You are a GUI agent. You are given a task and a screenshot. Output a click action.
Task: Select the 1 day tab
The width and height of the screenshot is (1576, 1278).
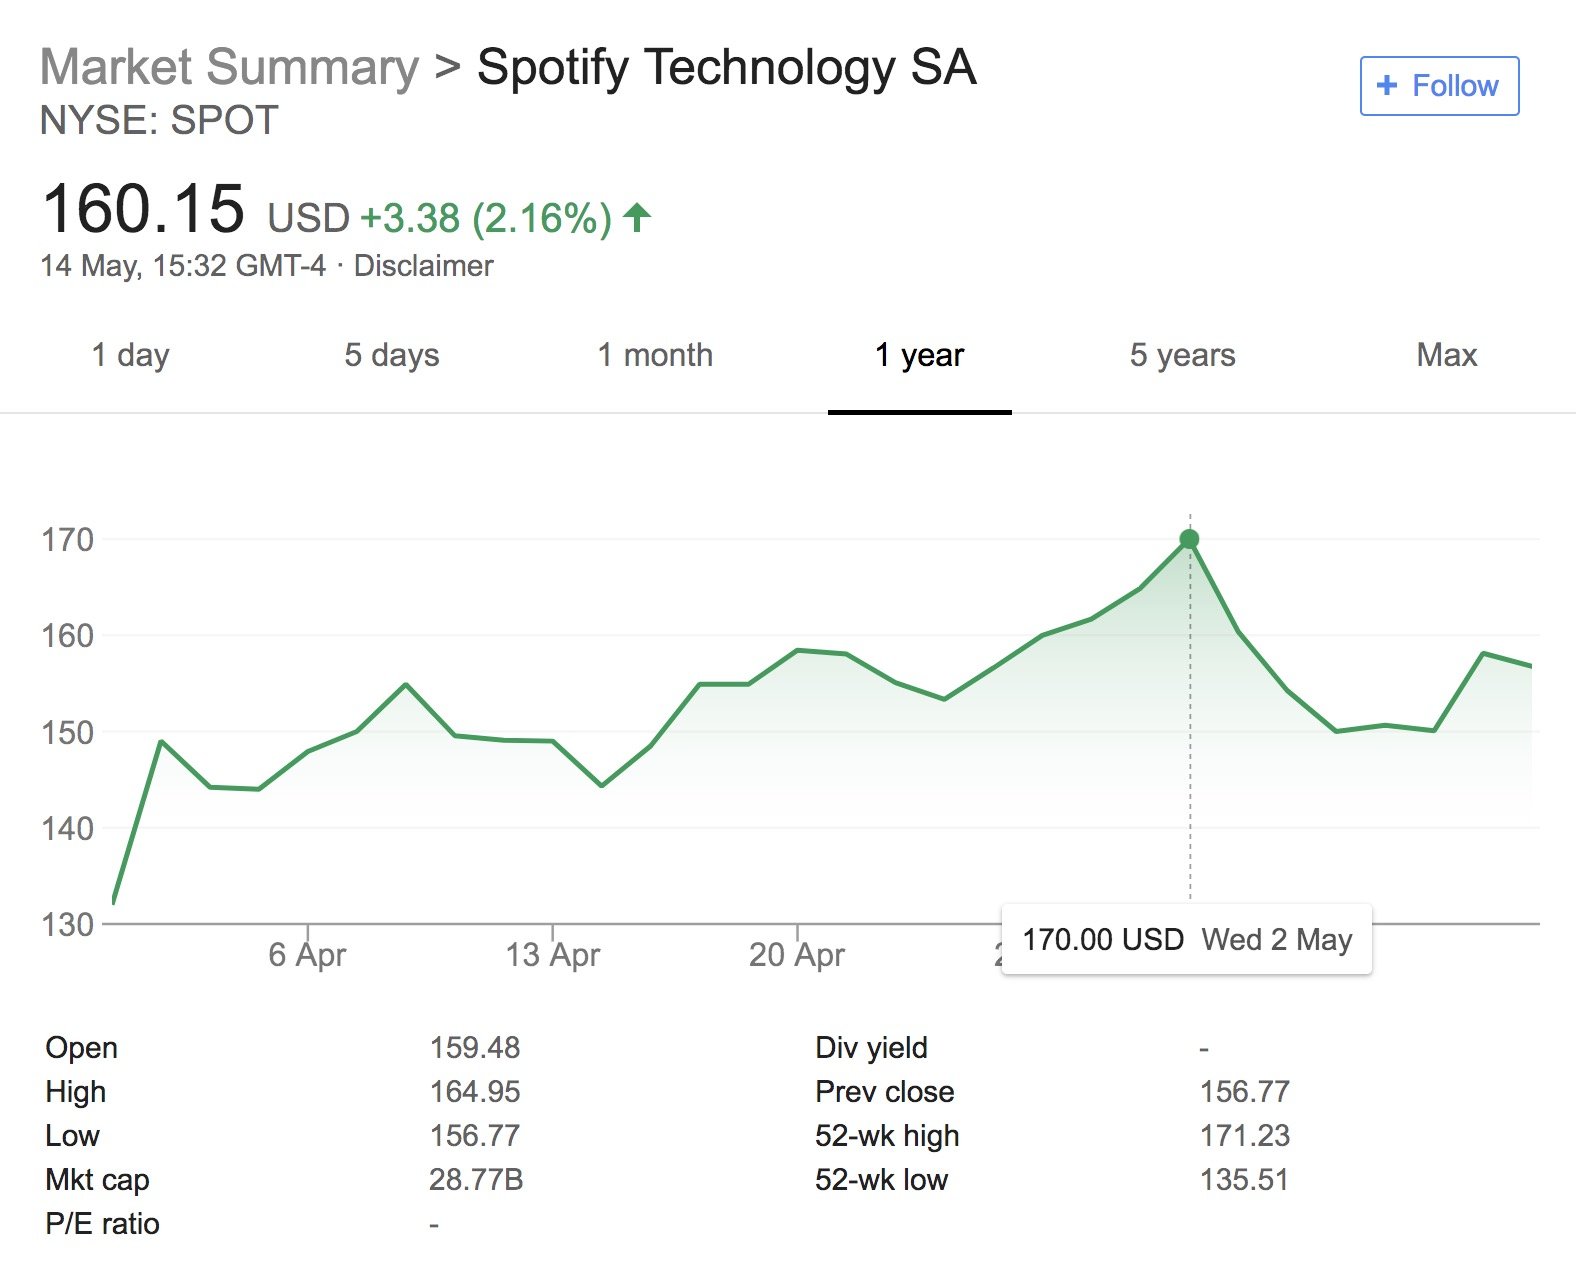[x=131, y=355]
